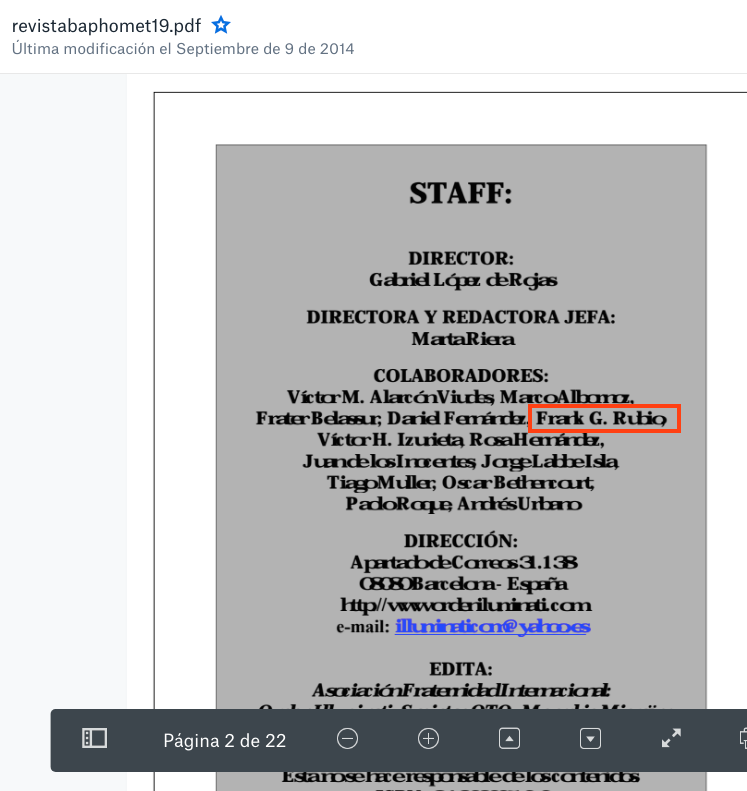
Task: Click the DIRECCIÓN heading
Action: pyautogui.click(x=461, y=541)
